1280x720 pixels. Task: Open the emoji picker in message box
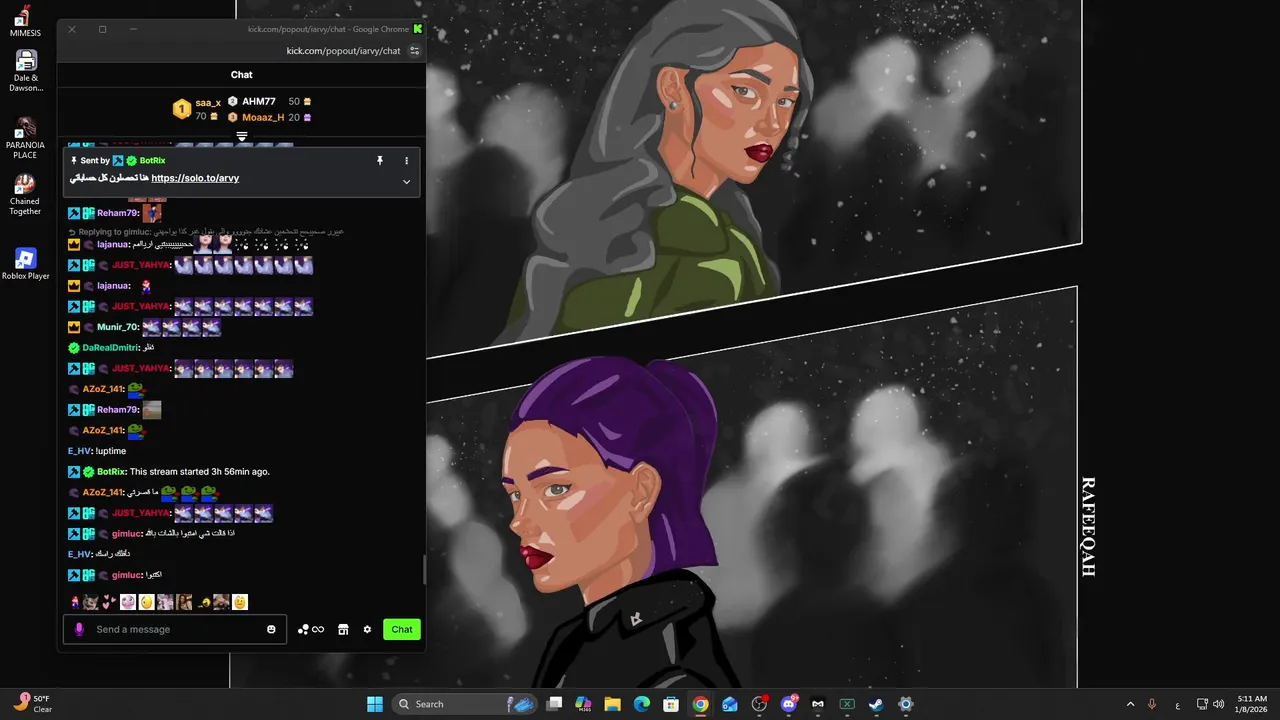[271, 629]
